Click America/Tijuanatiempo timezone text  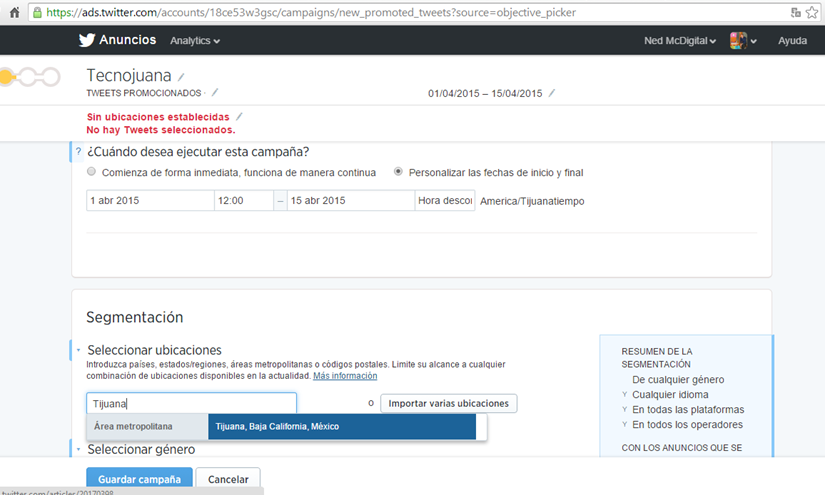coord(532,201)
